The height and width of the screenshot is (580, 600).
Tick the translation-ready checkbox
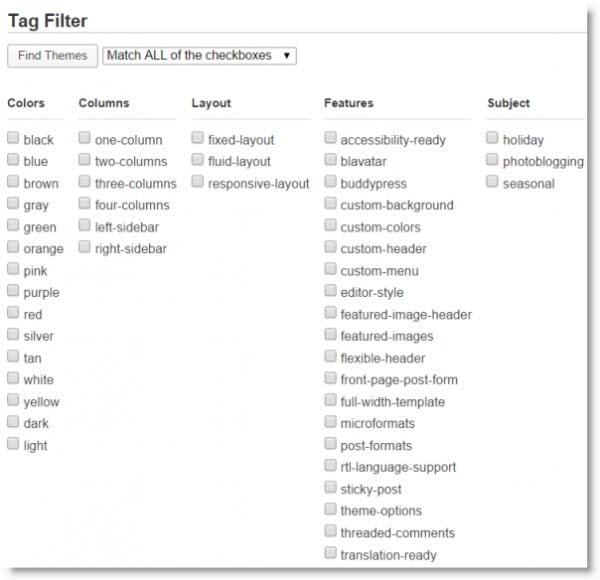330,552
